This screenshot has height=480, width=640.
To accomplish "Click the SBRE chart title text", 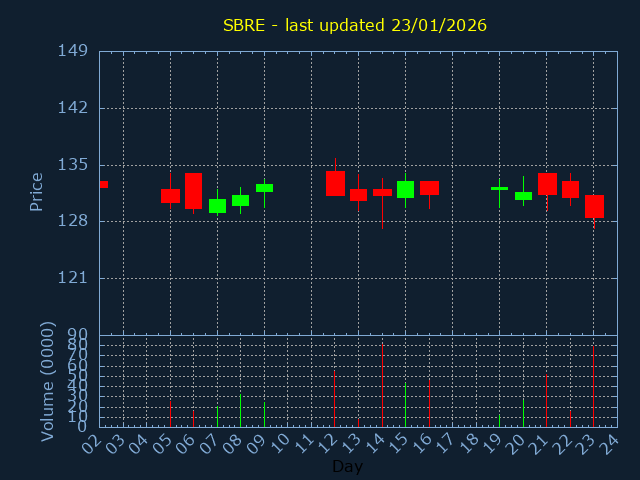I will point(354,25).
